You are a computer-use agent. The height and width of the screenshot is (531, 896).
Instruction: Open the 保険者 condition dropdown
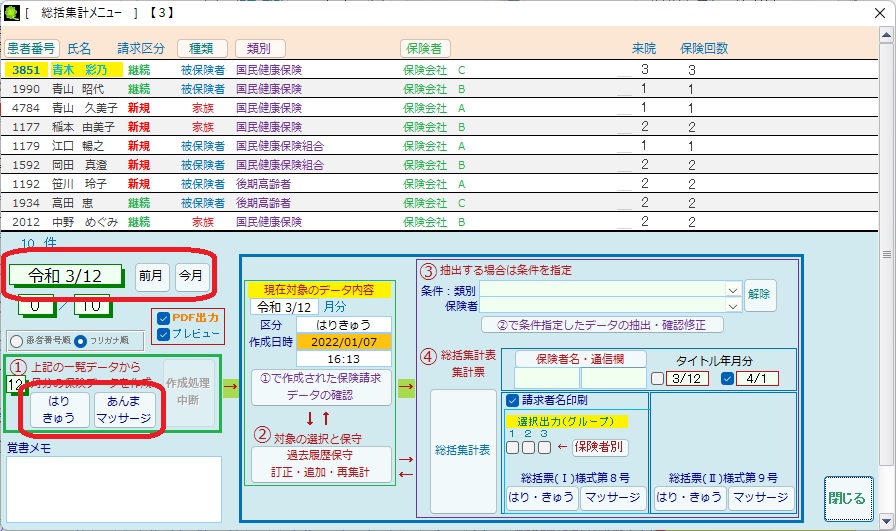(733, 306)
